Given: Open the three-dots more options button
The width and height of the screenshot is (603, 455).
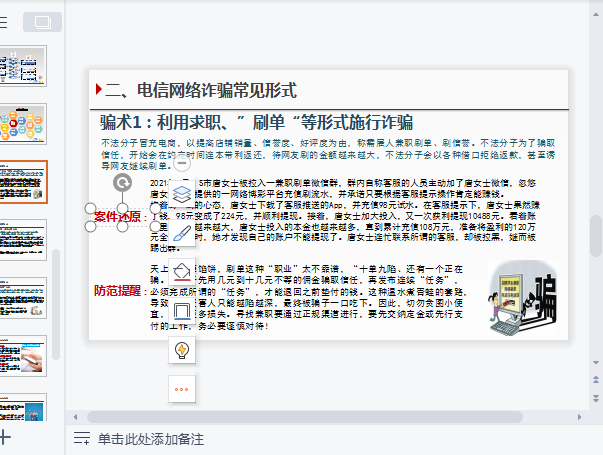Looking at the screenshot, I should pyautogui.click(x=181, y=388).
